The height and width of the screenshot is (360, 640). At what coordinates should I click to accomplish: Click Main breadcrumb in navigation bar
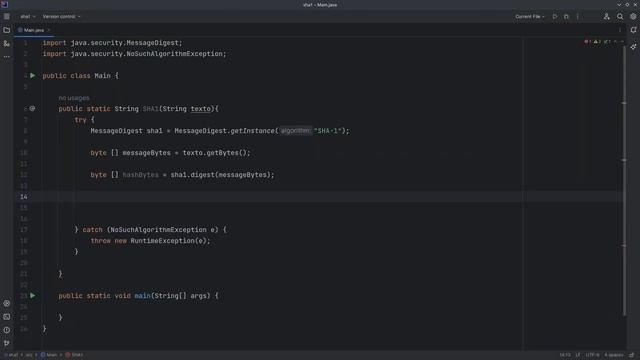click(x=49, y=355)
